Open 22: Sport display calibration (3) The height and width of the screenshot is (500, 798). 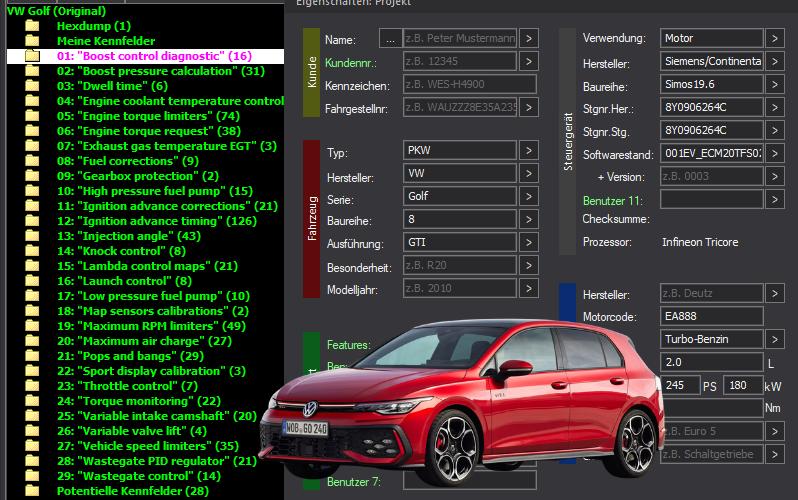(151, 371)
